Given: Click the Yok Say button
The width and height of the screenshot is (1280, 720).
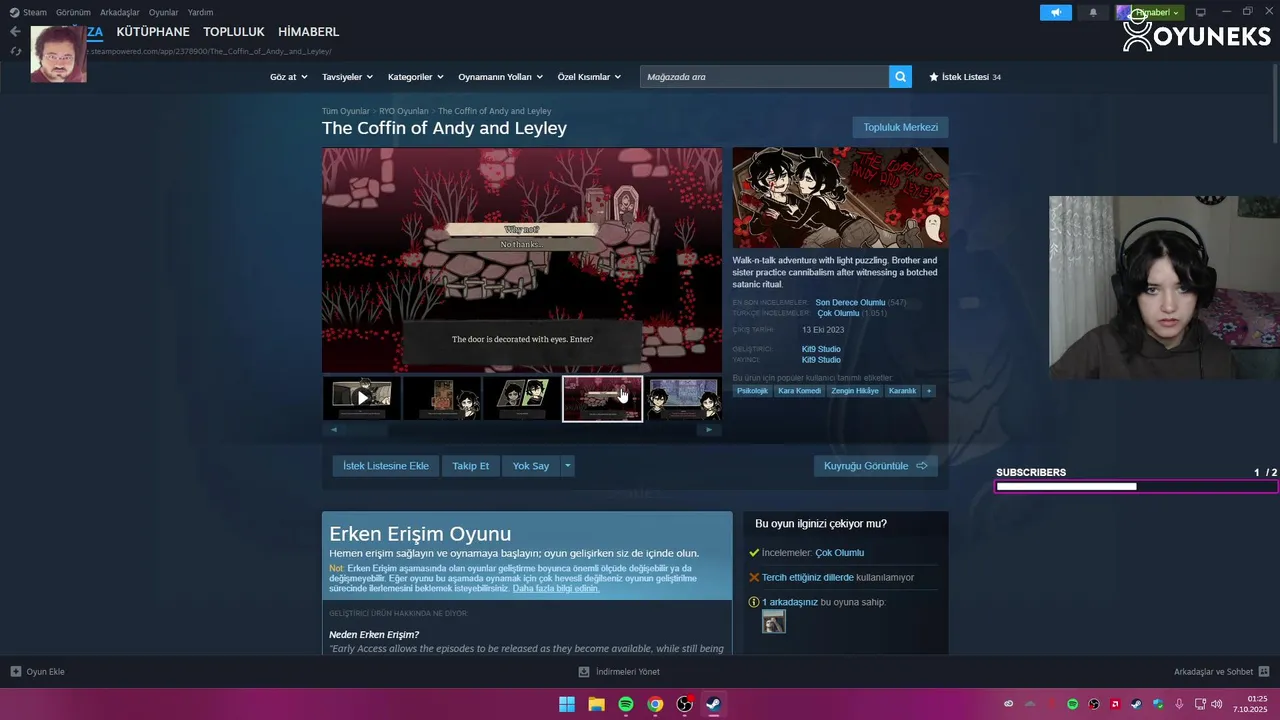Looking at the screenshot, I should tap(531, 466).
